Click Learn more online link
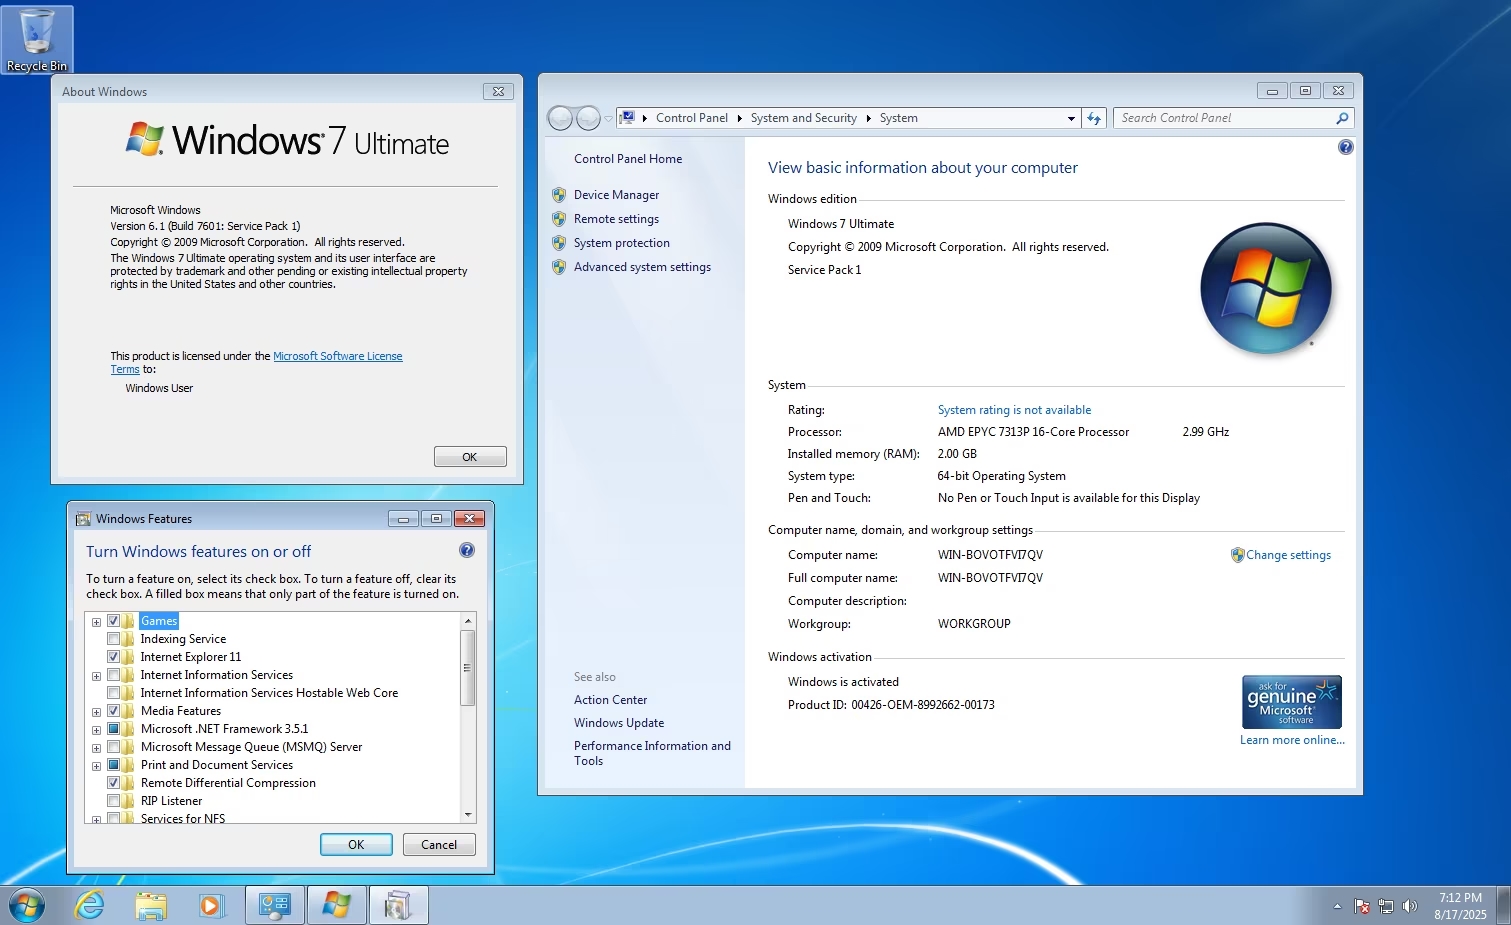This screenshot has height=925, width=1511. [x=1292, y=740]
